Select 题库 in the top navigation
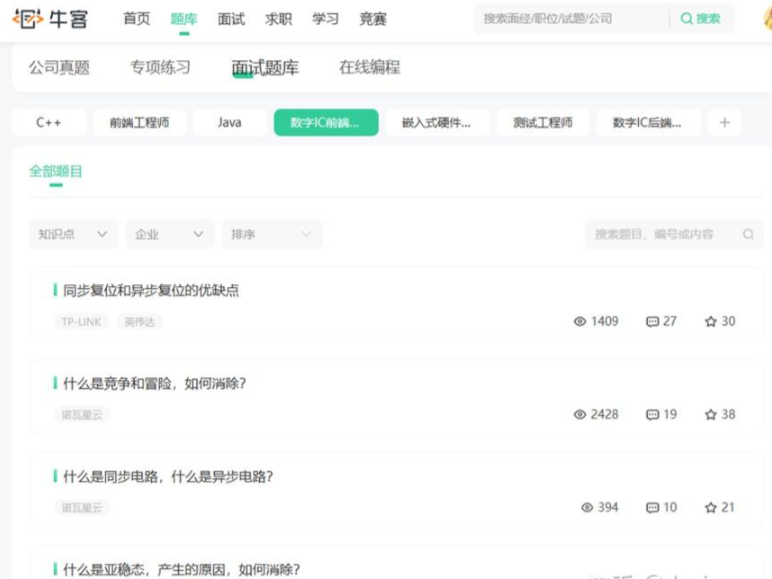Screen dimensions: 772x579 tap(184, 19)
